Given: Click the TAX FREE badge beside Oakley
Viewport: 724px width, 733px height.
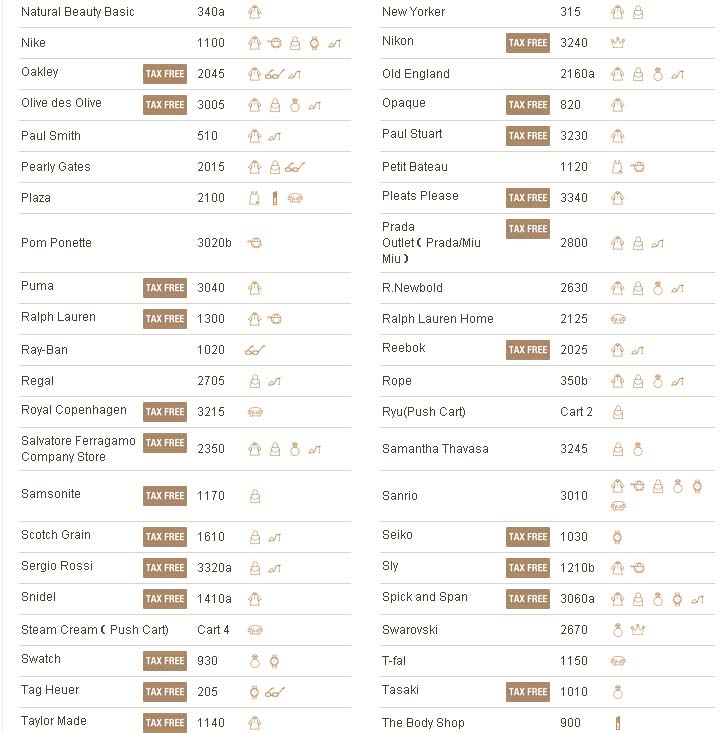Looking at the screenshot, I should click(165, 74).
